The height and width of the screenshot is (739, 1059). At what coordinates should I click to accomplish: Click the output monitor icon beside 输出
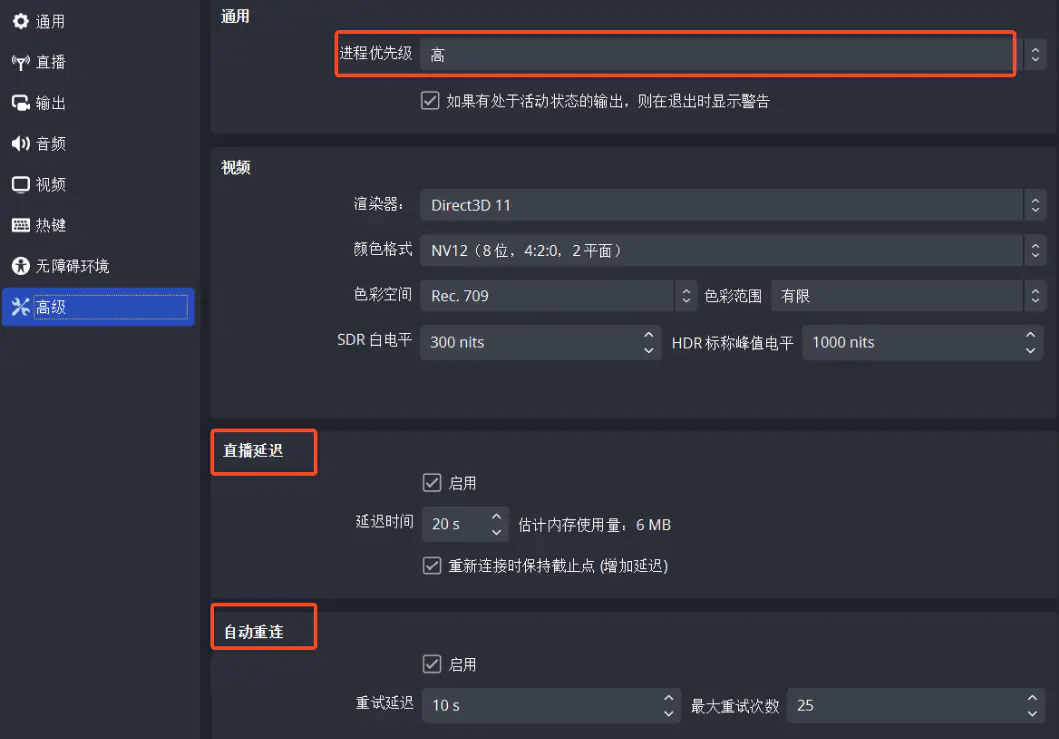pos(21,103)
